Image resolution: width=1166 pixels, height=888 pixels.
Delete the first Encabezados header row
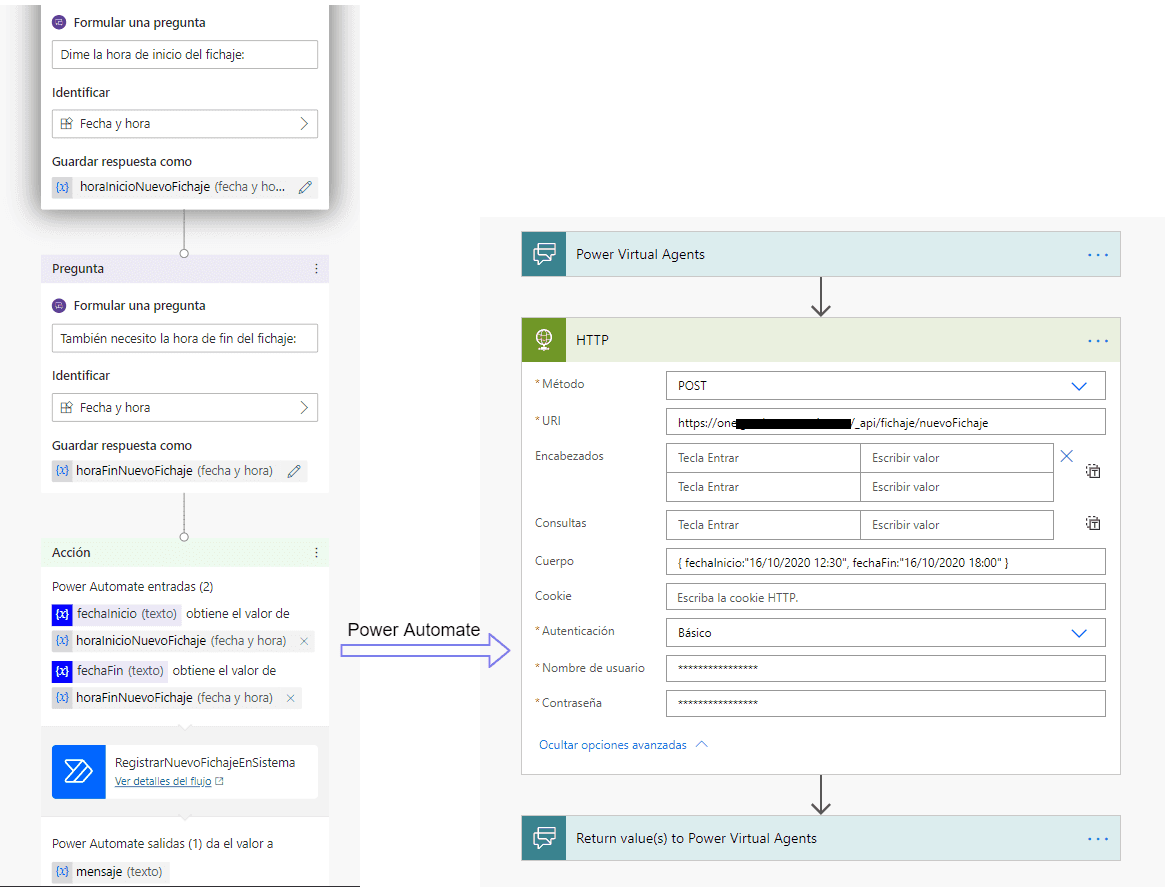point(1066,456)
